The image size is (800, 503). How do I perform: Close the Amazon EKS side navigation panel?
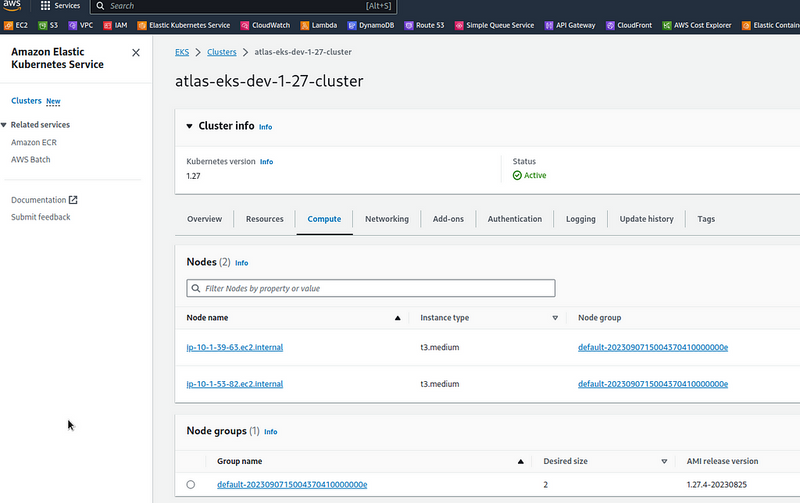pos(136,52)
